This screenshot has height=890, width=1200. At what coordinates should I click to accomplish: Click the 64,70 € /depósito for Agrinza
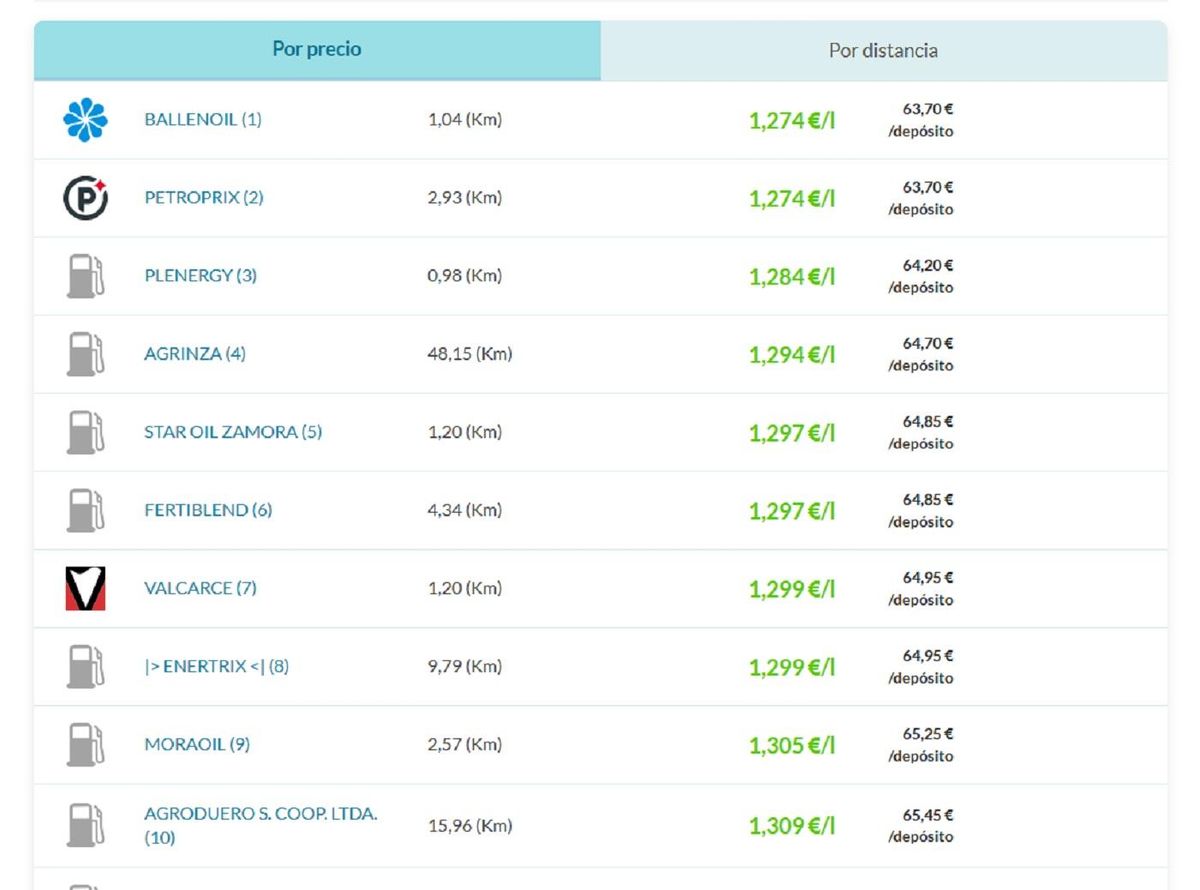pos(921,354)
